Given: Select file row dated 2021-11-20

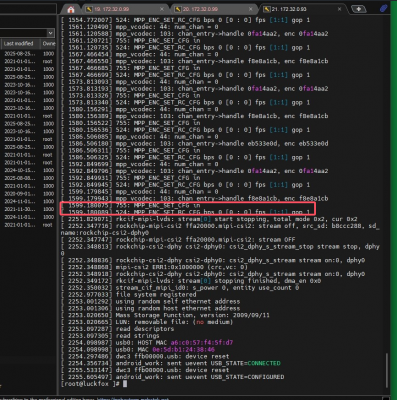Looking at the screenshot, I should coord(28,209).
